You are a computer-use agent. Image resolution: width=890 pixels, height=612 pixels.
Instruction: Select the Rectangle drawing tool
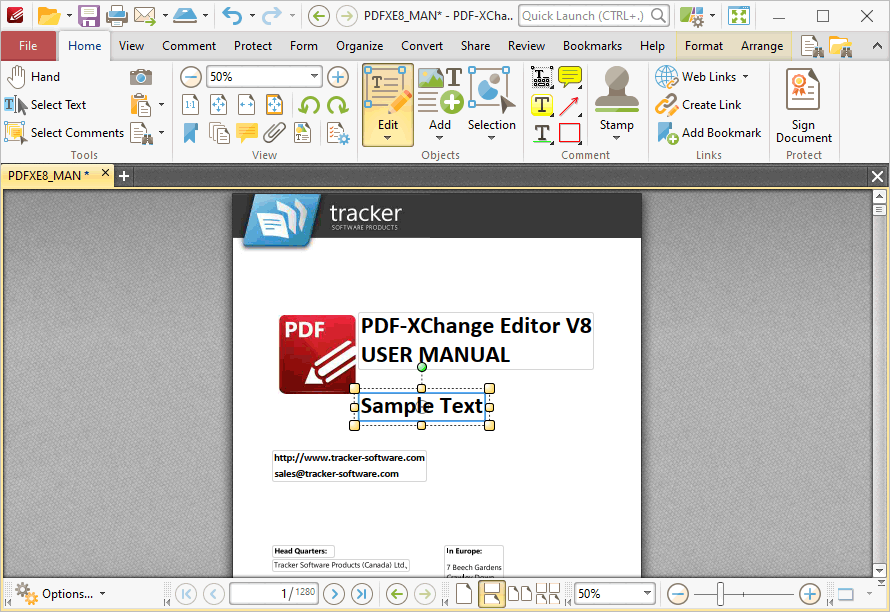[570, 133]
